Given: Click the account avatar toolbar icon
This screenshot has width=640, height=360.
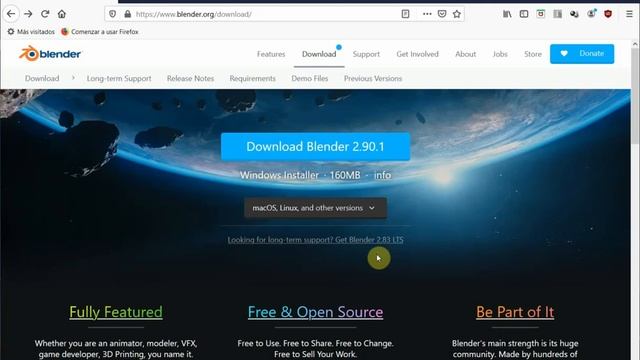Looking at the screenshot, I should (591, 14).
